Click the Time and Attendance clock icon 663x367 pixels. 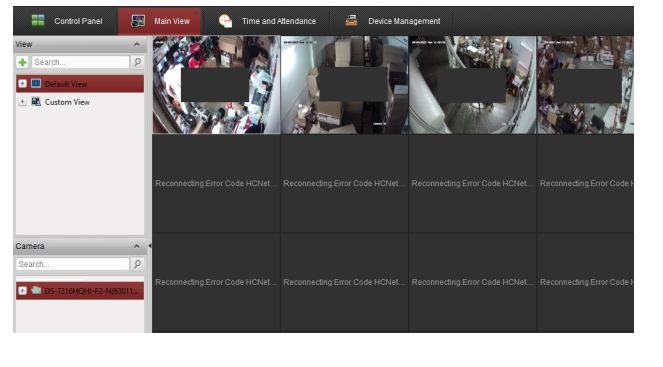[x=225, y=21]
